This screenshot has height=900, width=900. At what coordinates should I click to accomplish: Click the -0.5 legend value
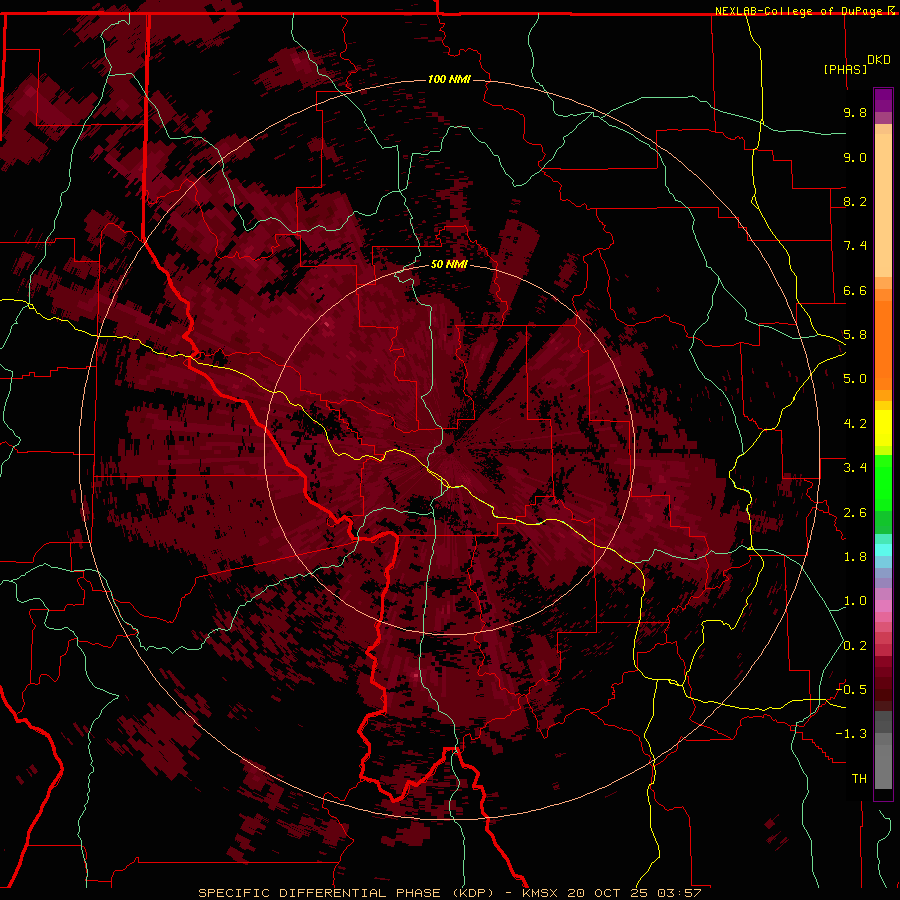tap(851, 690)
